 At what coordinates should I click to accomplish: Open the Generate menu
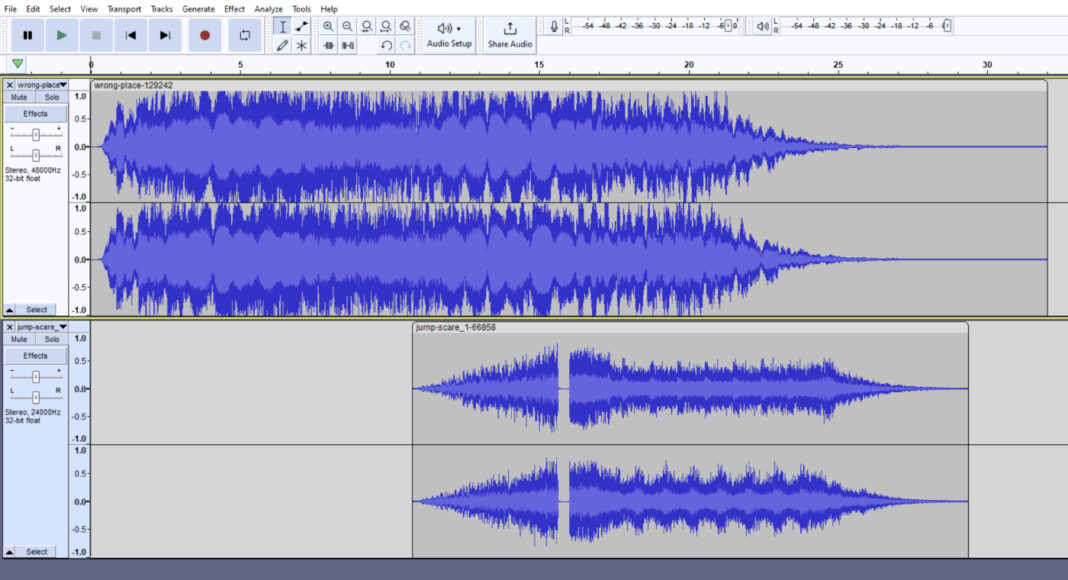click(196, 8)
